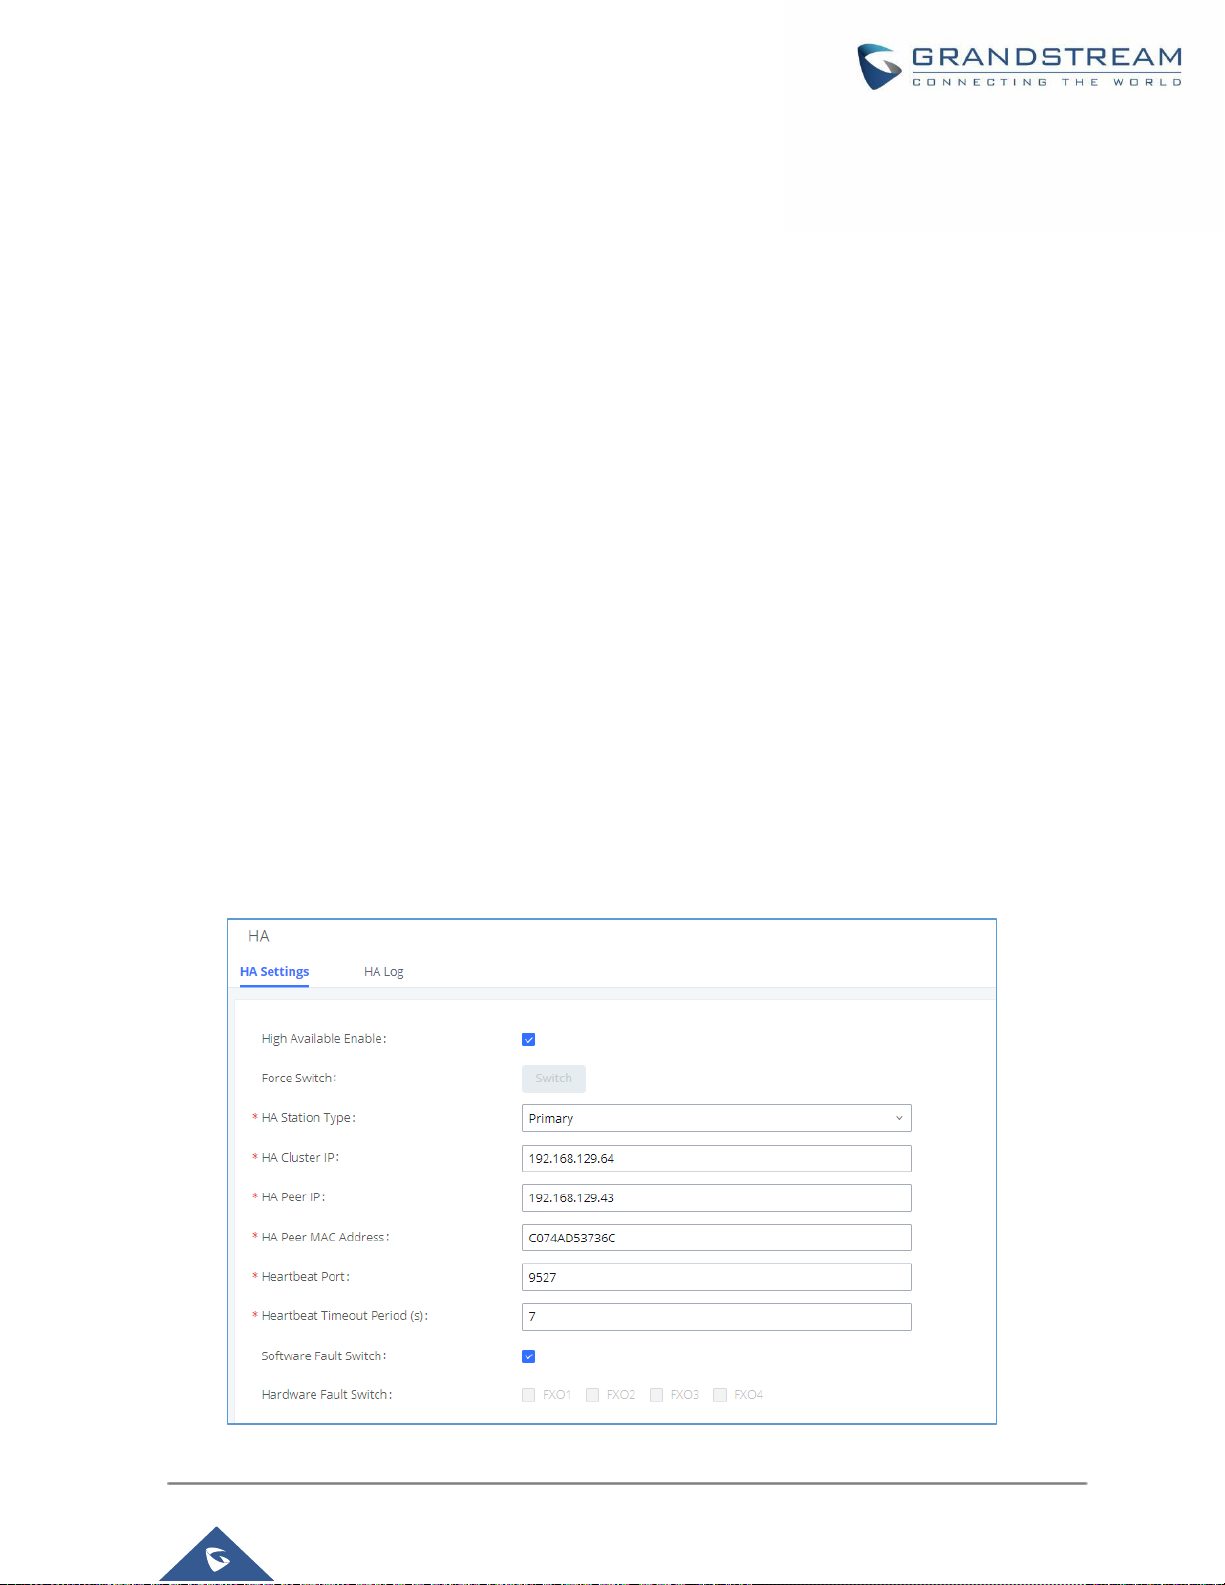The height and width of the screenshot is (1585, 1225).
Task: Click the Grandstream logo at top
Action: point(1019,67)
